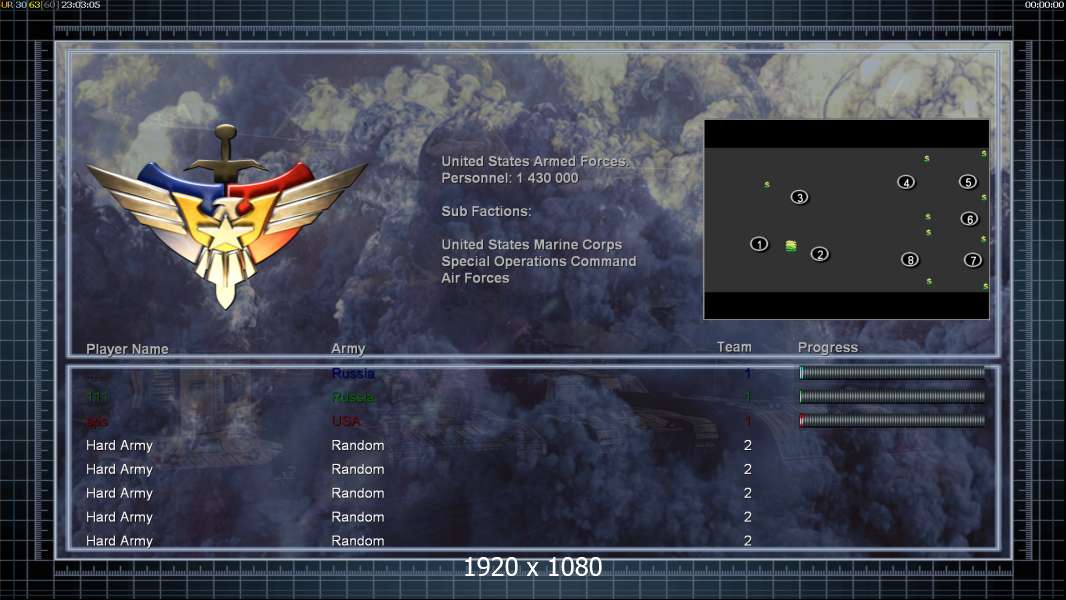Click the green Russia player's progress bar
The width and height of the screenshot is (1066, 600).
[892, 396]
